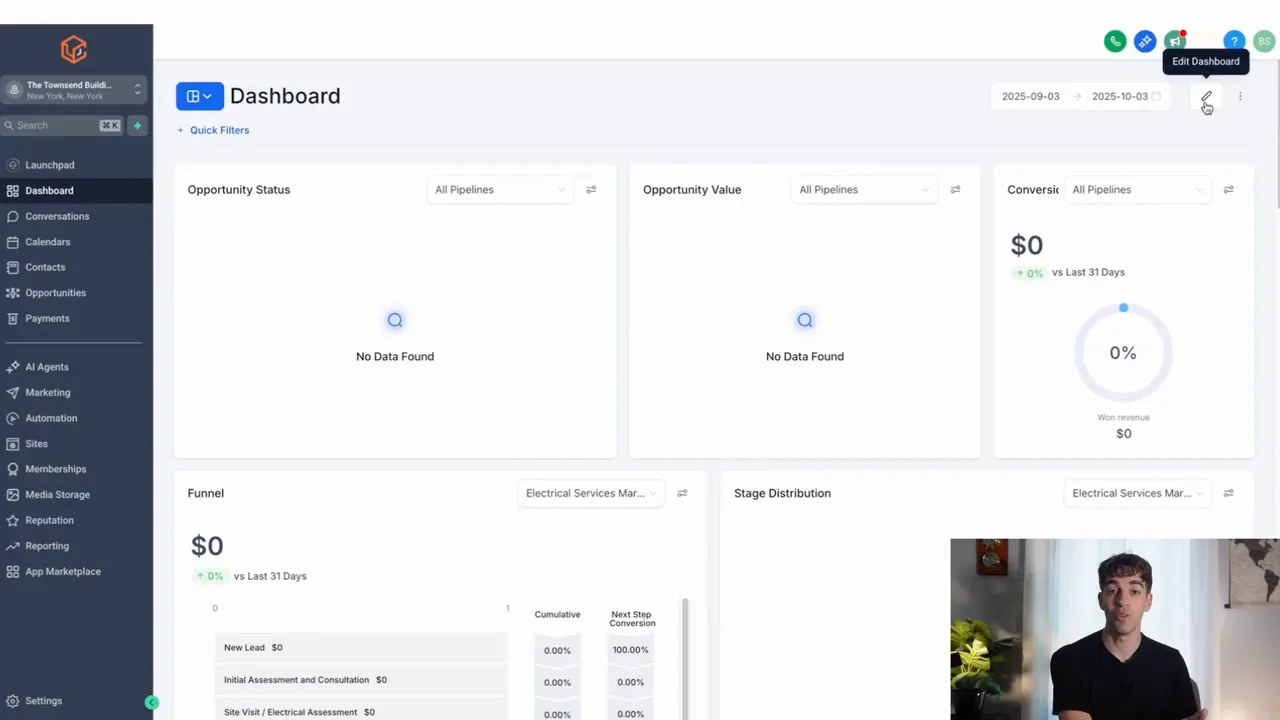The width and height of the screenshot is (1280, 720).
Task: Click the Edit Dashboard pencil icon
Action: coord(1206,96)
